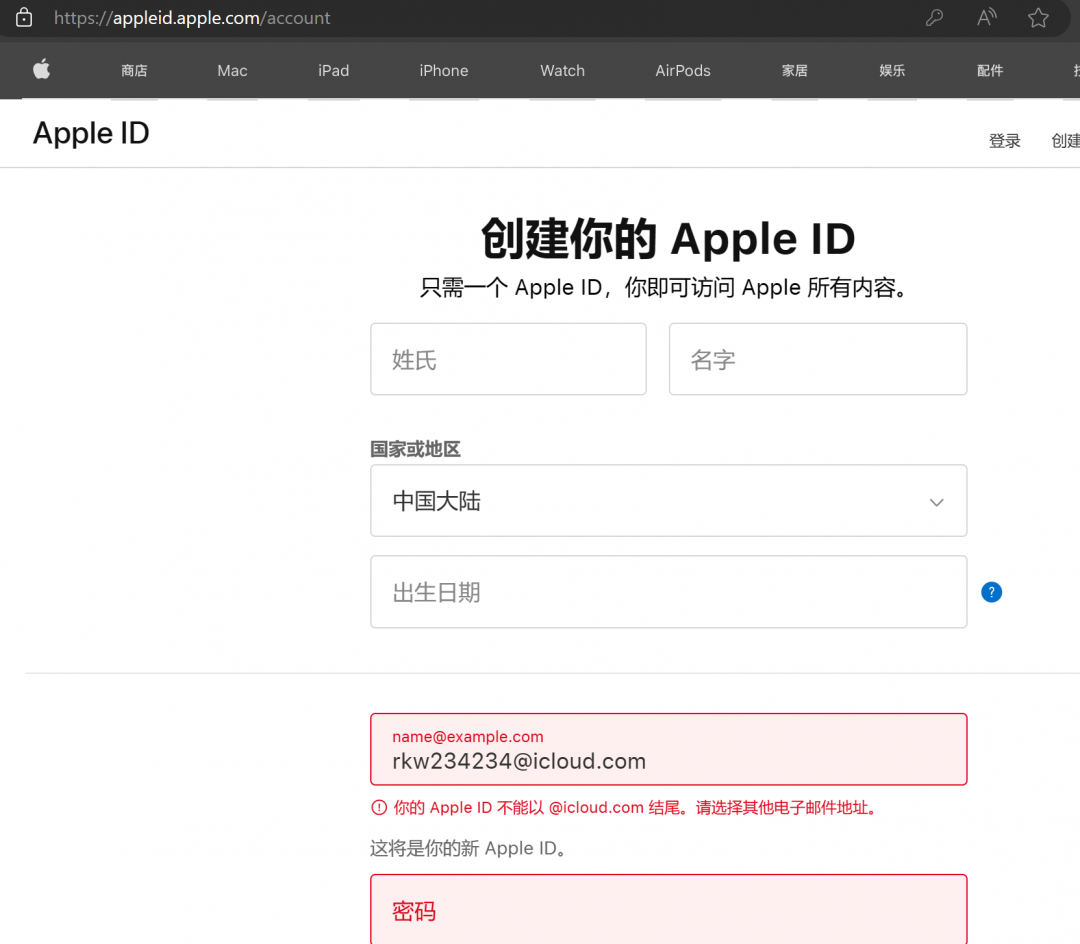Select 家居 in navigation bar
This screenshot has height=944, width=1080.
(794, 70)
